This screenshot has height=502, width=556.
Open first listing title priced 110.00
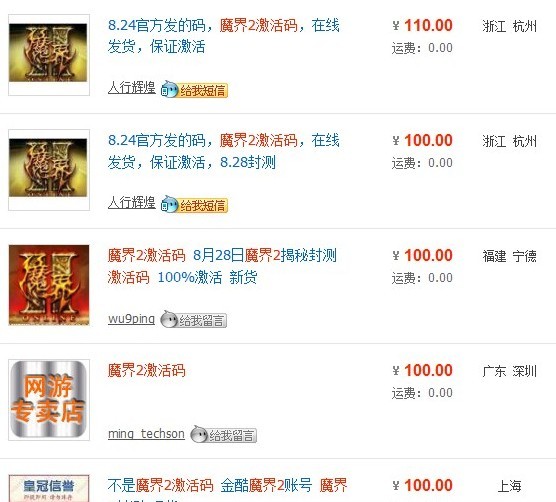click(x=223, y=36)
